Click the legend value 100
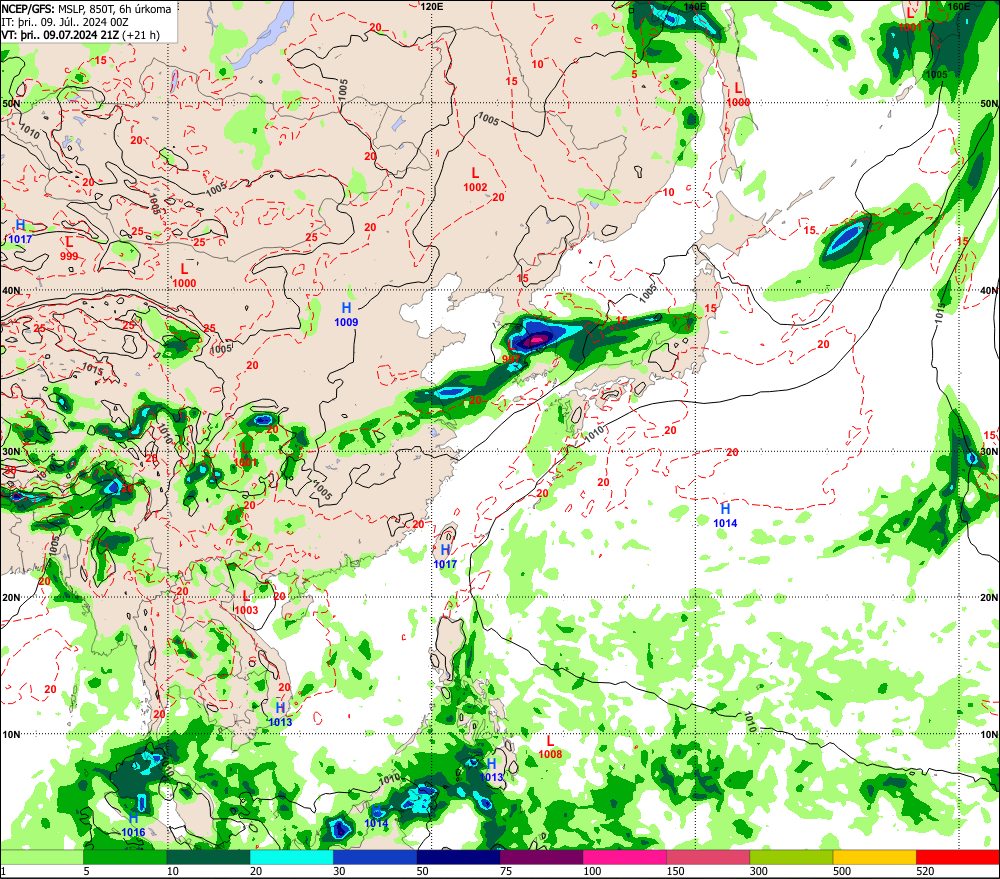The width and height of the screenshot is (1000, 879). click(x=592, y=871)
